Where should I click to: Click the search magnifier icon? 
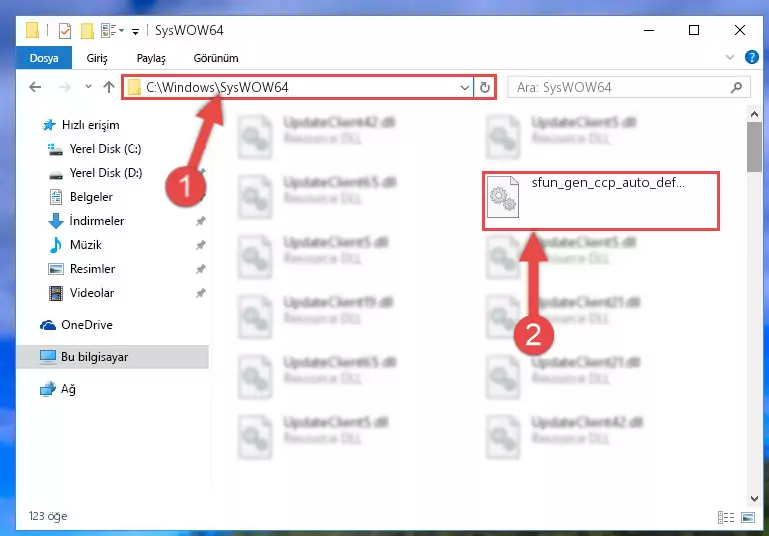(x=736, y=88)
